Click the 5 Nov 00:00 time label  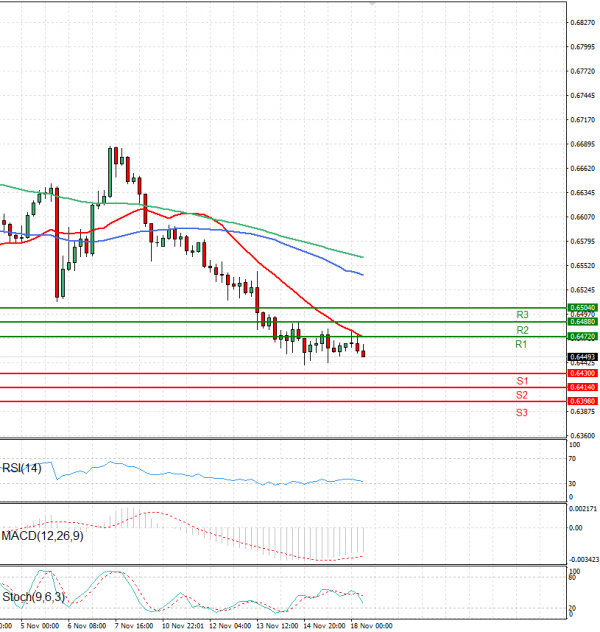pyautogui.click(x=40, y=626)
